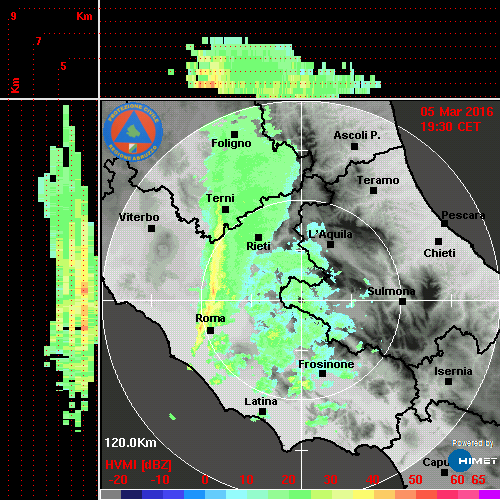
Task: Click the Rieti city label
Action: tap(258, 246)
